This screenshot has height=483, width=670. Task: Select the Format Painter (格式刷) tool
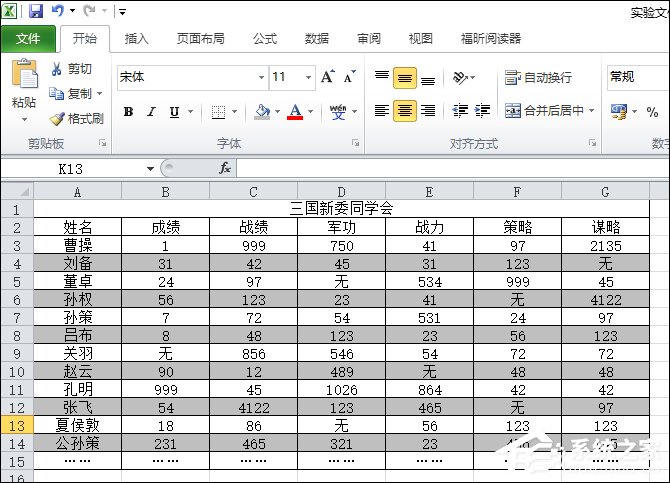click(57, 118)
